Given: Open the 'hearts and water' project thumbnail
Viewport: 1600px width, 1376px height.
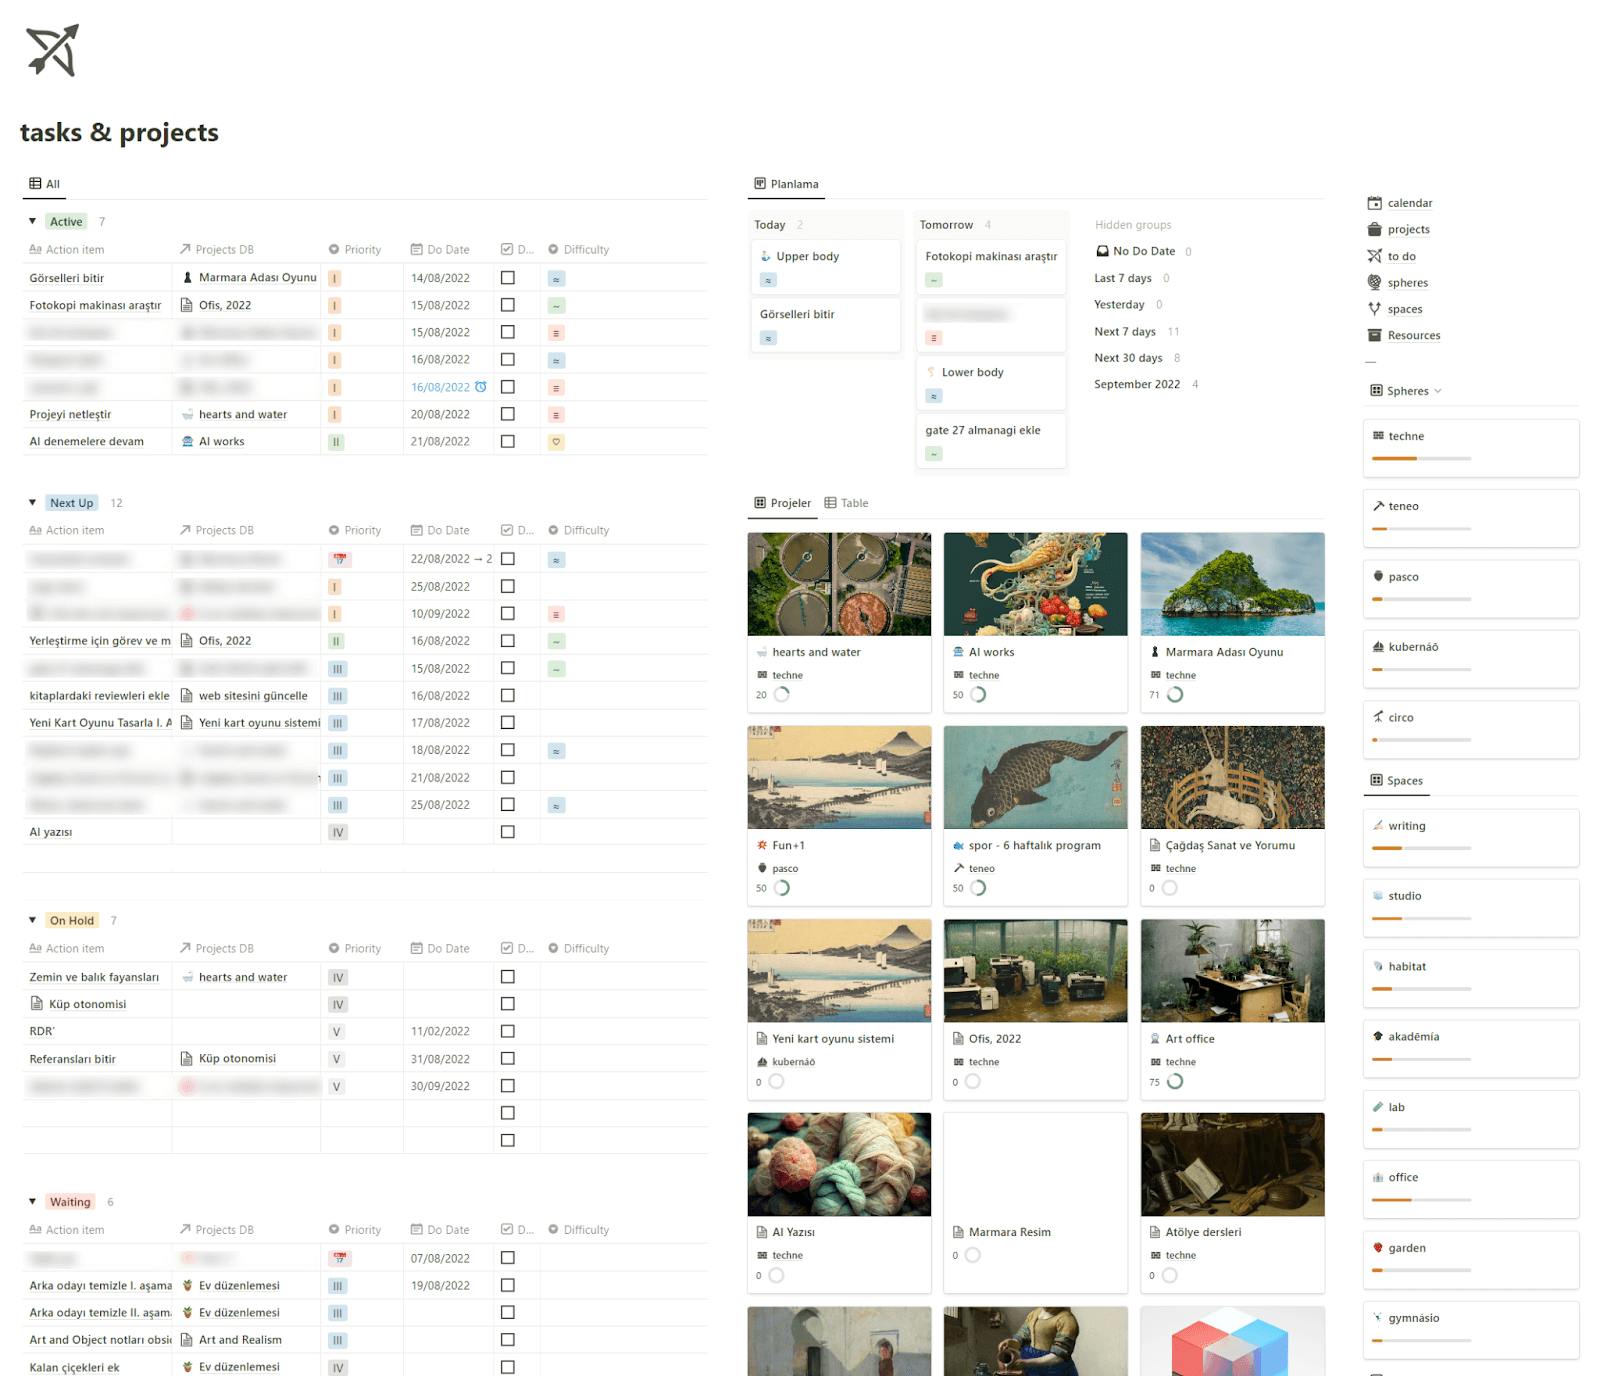Looking at the screenshot, I should tap(838, 583).
